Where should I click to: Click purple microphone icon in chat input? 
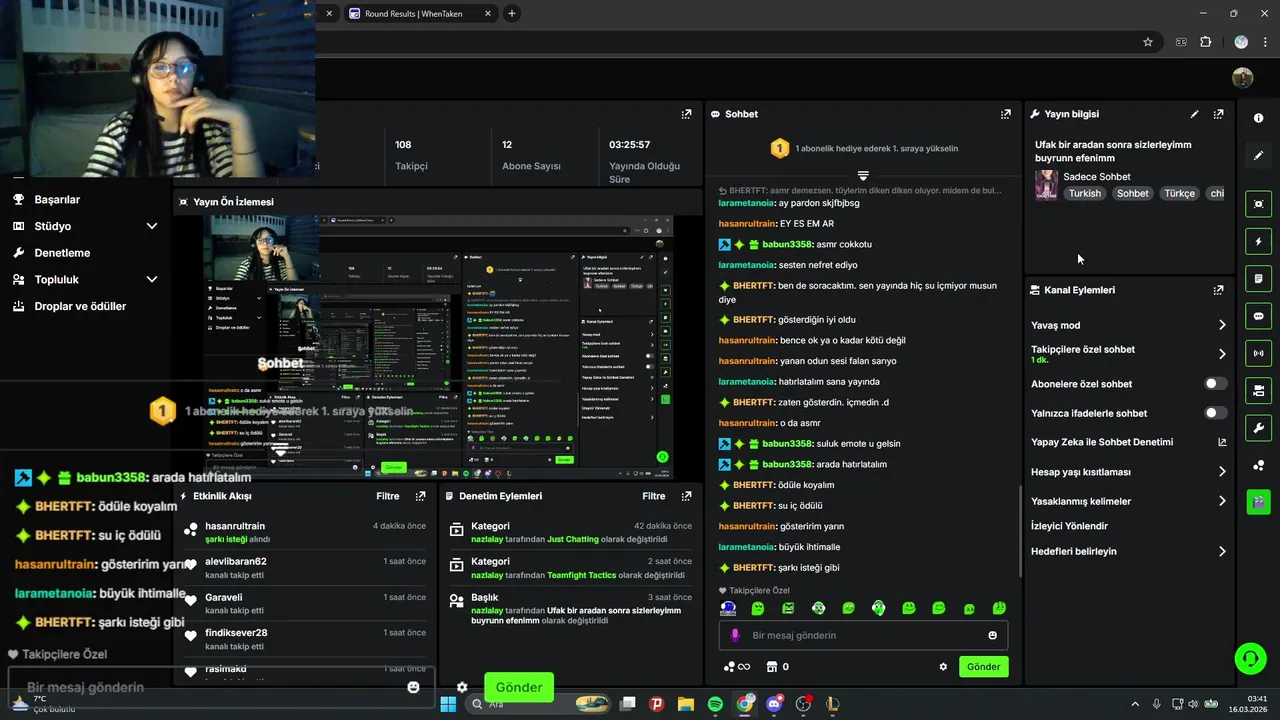click(x=735, y=635)
